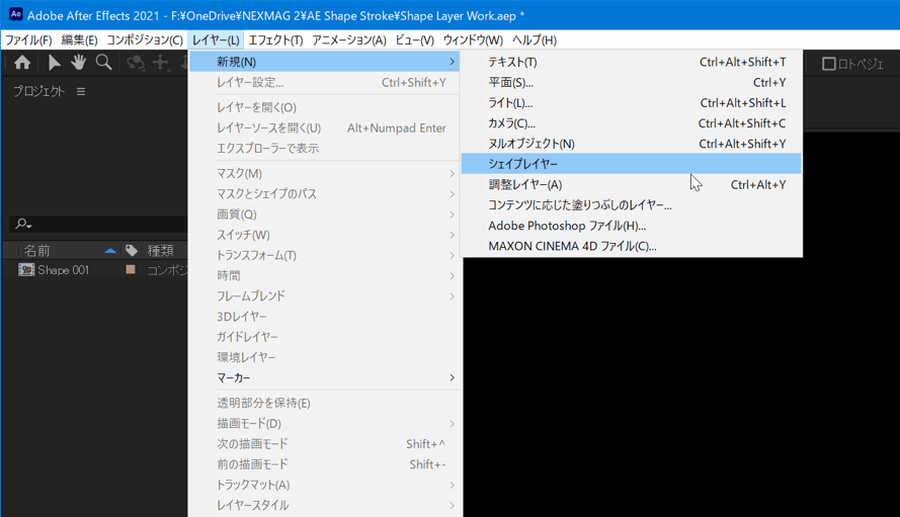The width and height of the screenshot is (900, 517).
Task: Click the label tag column icon
Action: tap(131, 250)
